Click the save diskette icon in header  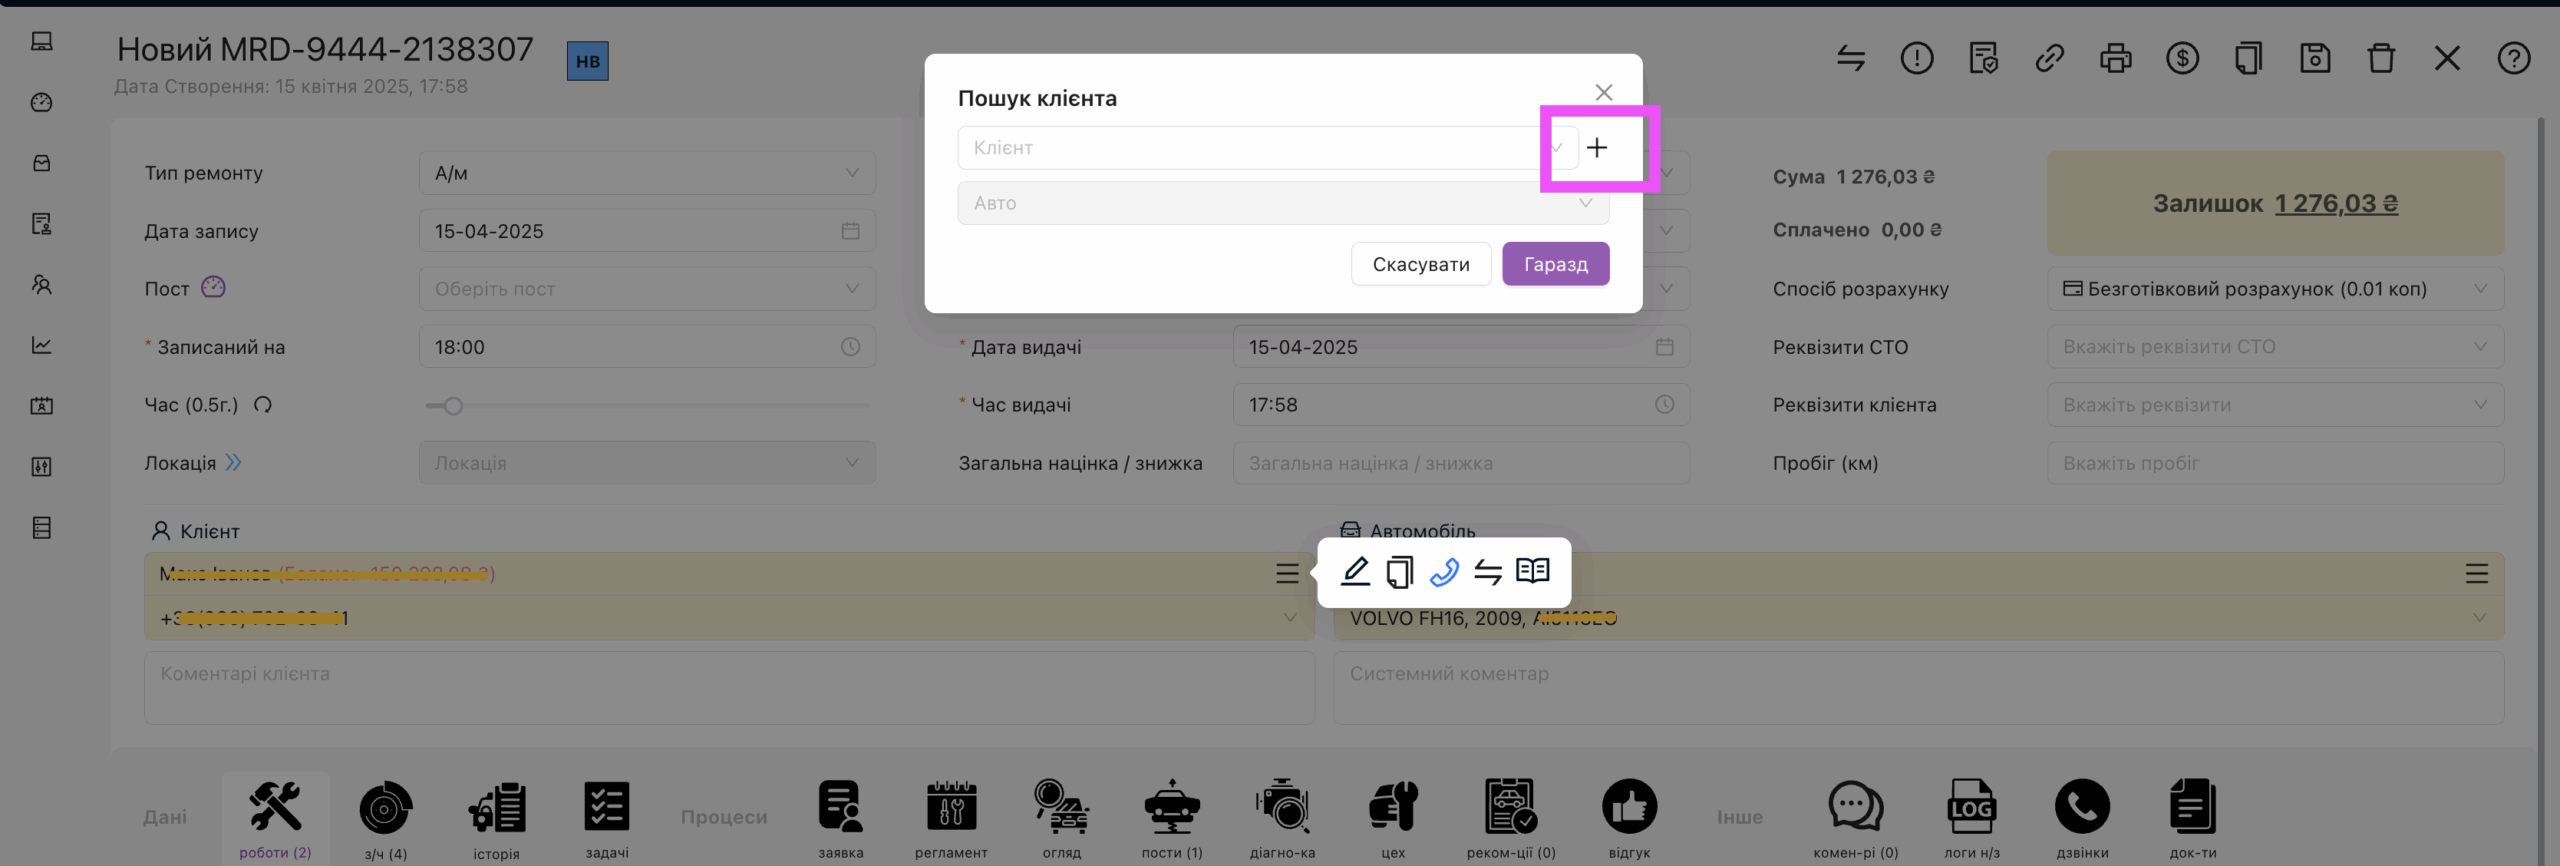pos(2315,59)
